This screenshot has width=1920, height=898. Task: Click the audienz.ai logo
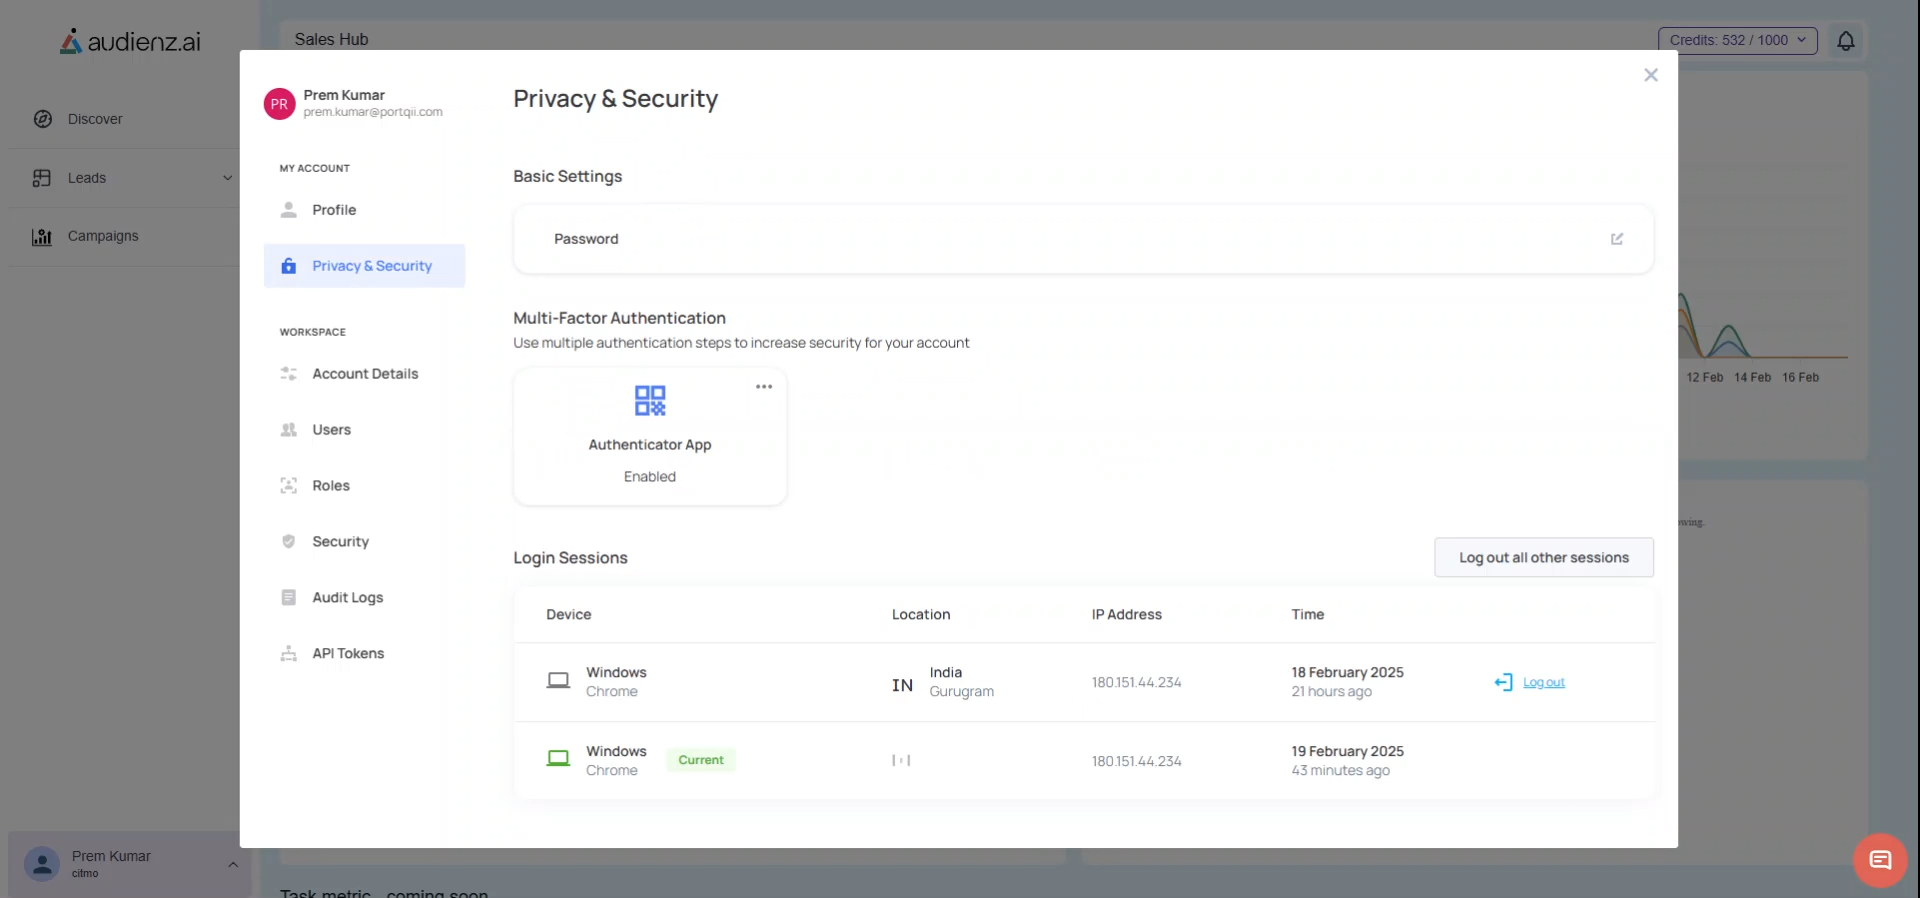[x=130, y=42]
